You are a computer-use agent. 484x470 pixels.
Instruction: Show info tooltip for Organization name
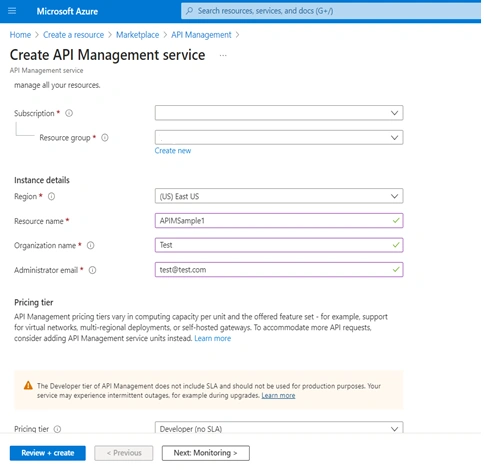(x=90, y=245)
